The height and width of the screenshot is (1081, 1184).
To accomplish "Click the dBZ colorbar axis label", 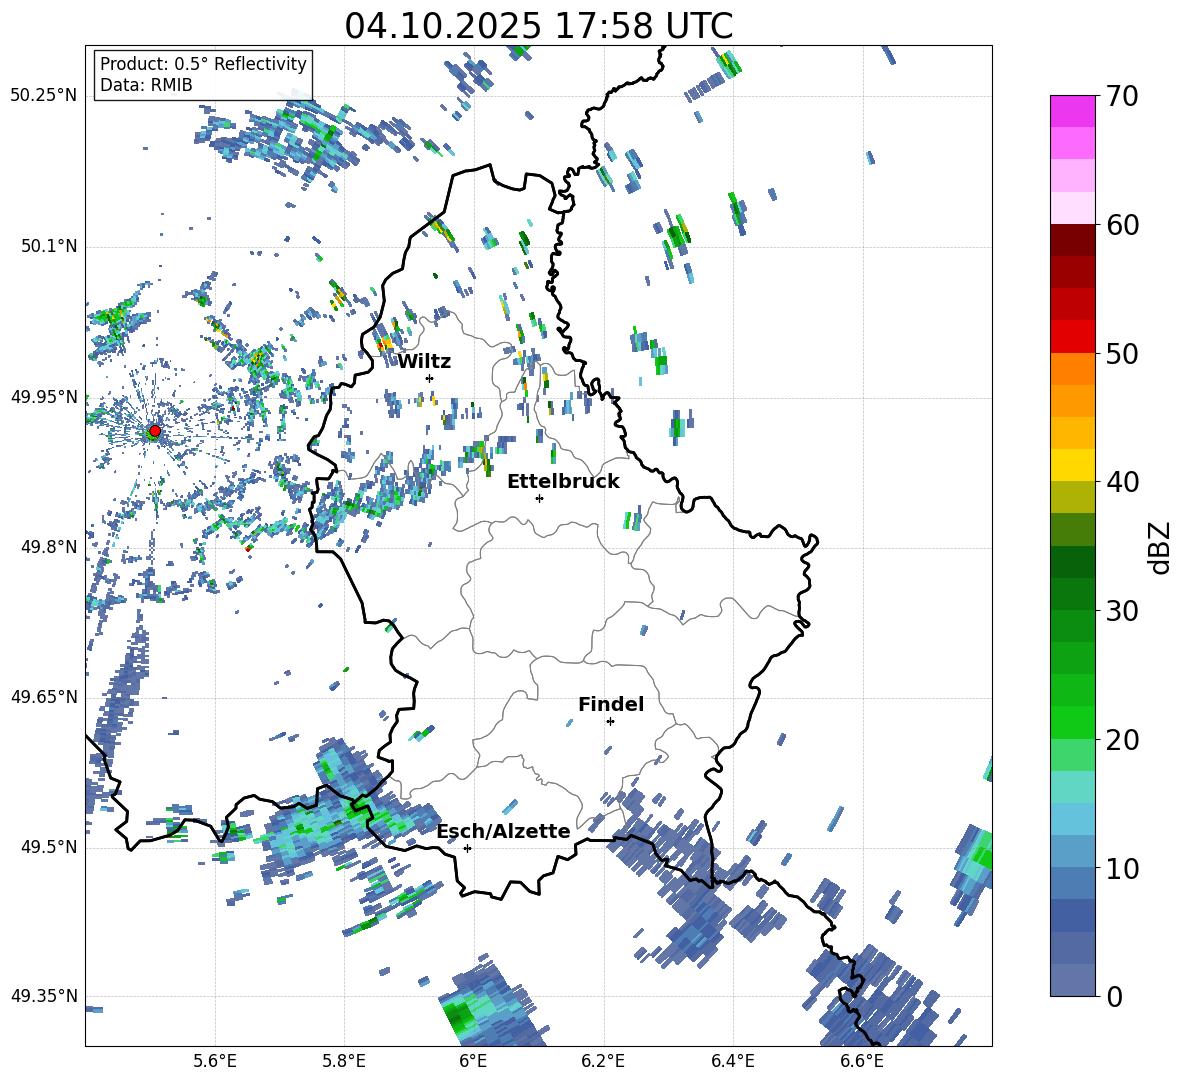I will coord(1161,547).
